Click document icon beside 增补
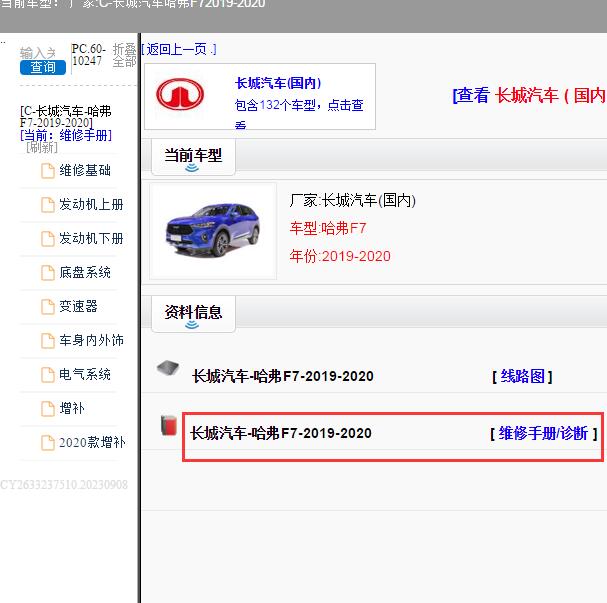Screen dimensions: 607x603 click(x=48, y=409)
